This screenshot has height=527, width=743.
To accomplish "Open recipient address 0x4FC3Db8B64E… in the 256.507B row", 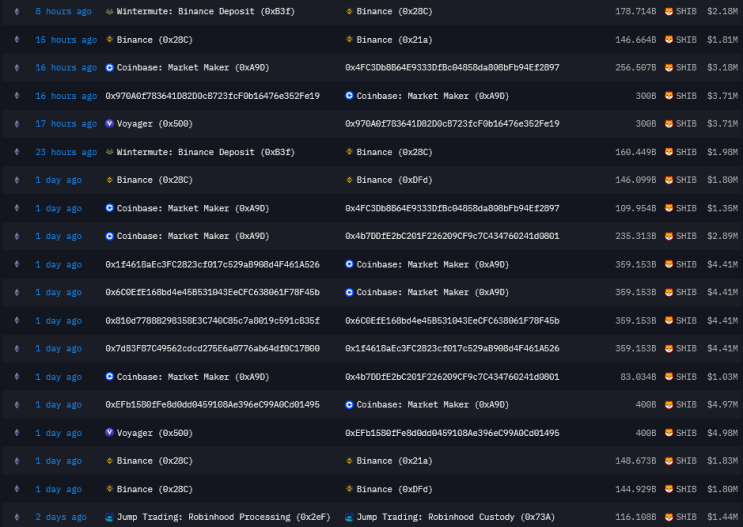I will click(x=452, y=68).
